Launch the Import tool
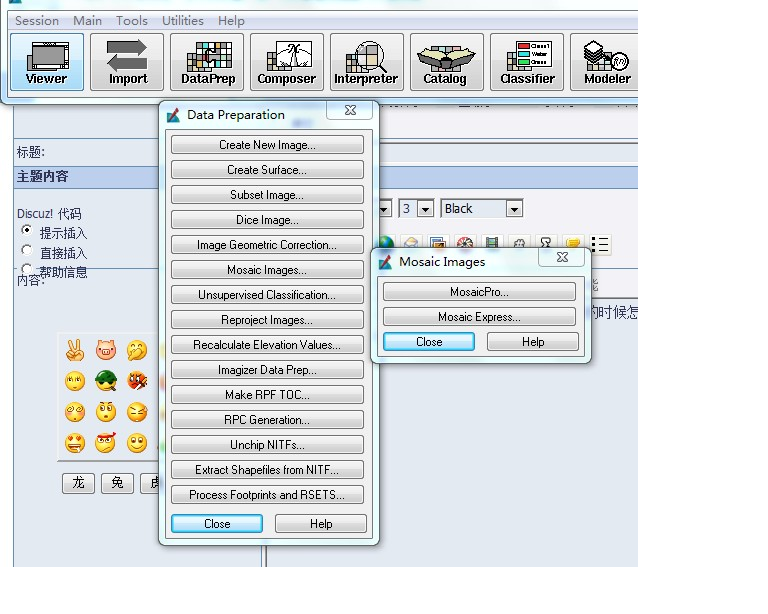Viewport: 768px width, 614px height. coord(127,62)
